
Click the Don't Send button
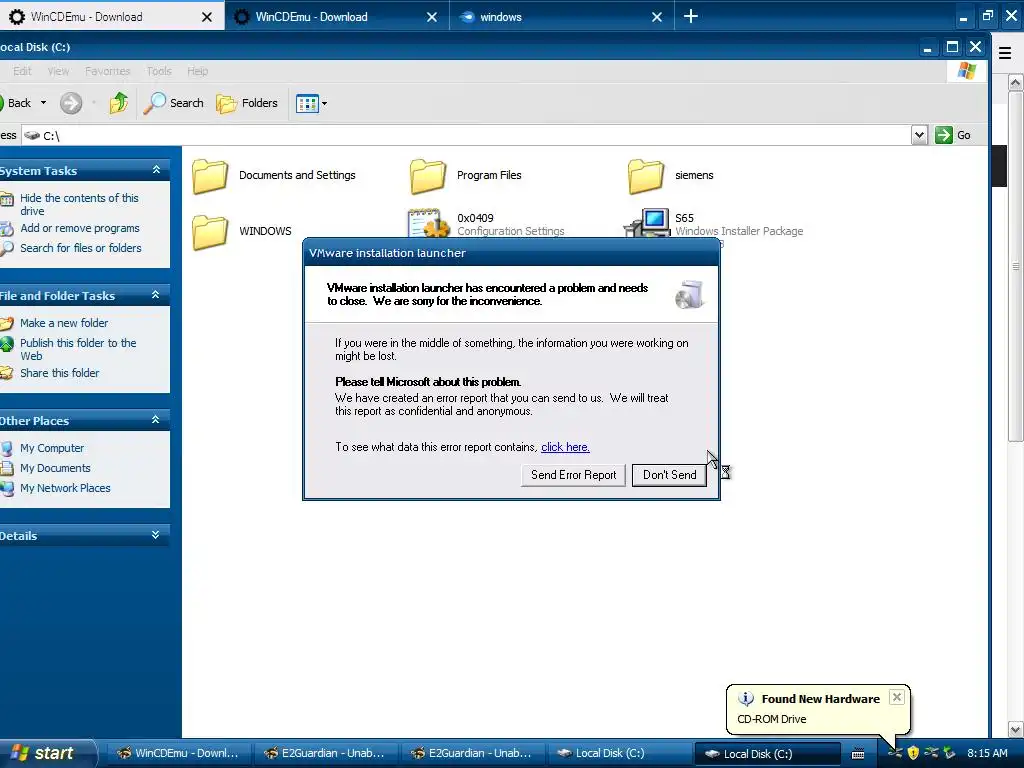coord(669,475)
